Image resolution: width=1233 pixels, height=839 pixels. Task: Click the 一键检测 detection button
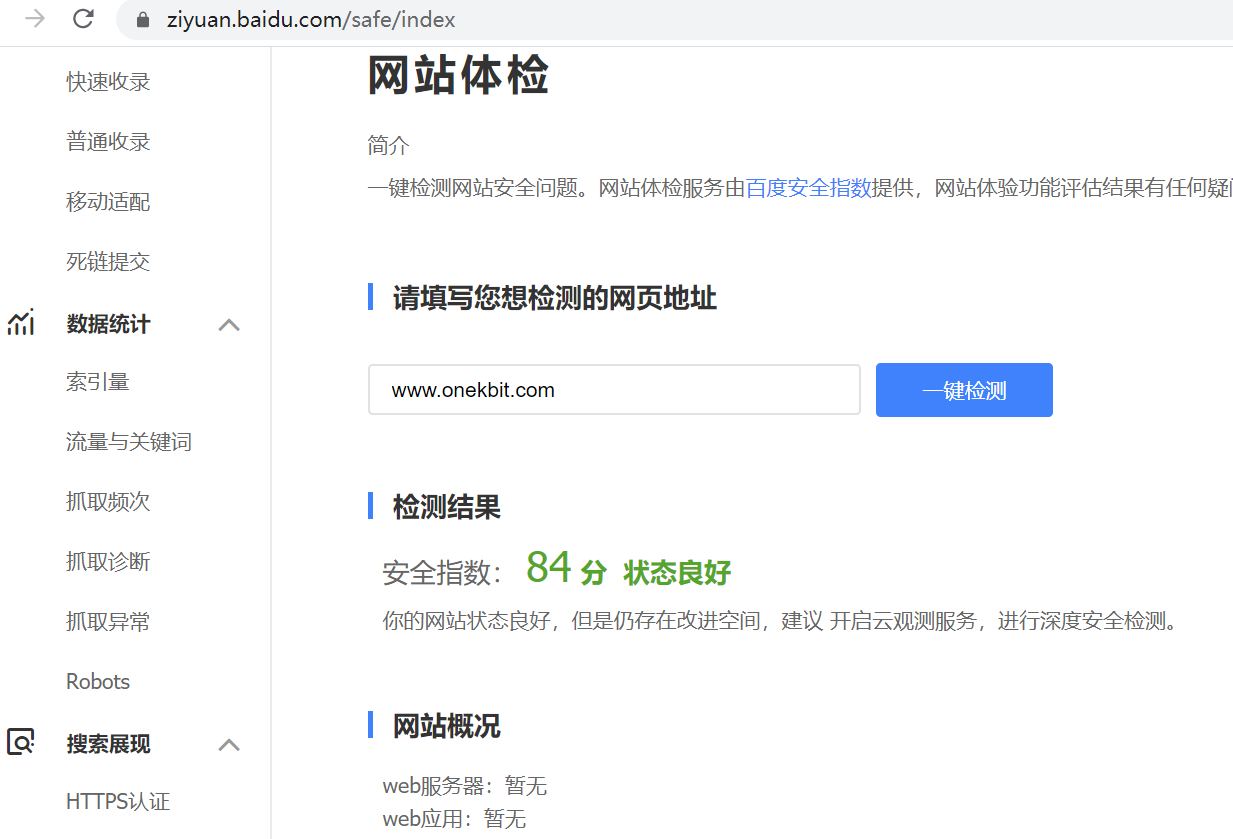coord(963,390)
